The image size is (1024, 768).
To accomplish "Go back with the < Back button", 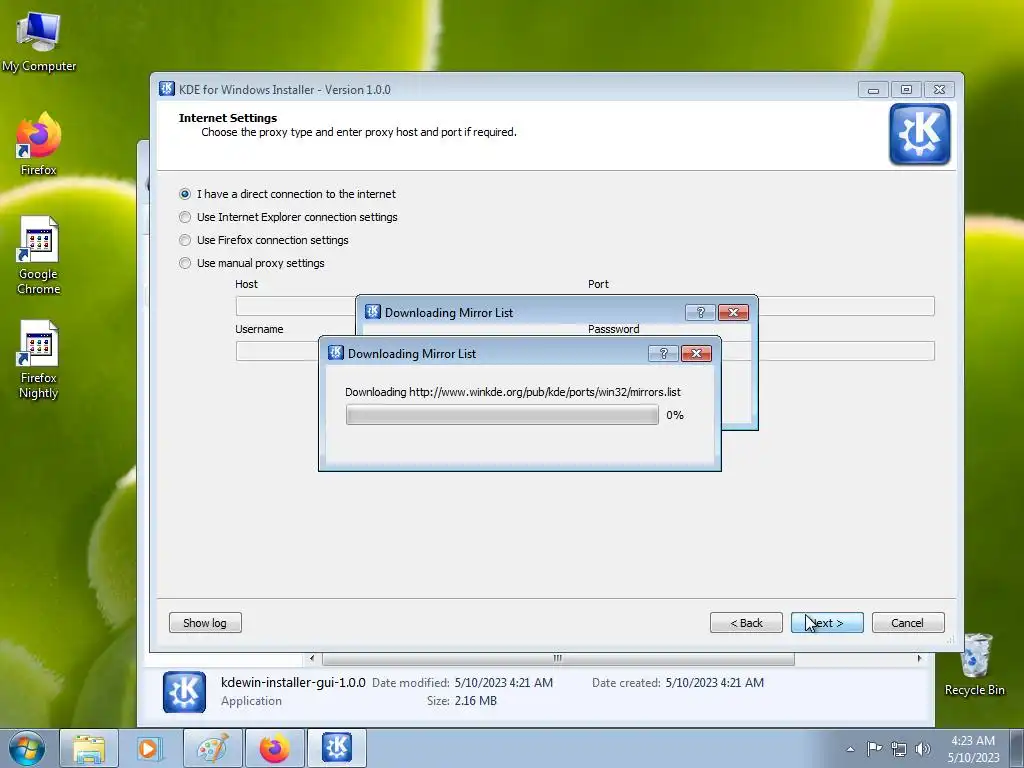I will [x=746, y=622].
